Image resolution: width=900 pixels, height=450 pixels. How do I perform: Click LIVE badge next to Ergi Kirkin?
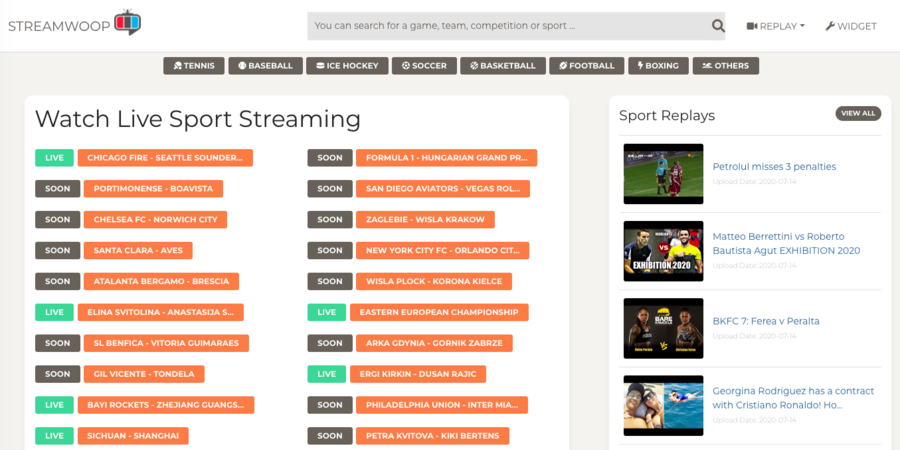(327, 374)
